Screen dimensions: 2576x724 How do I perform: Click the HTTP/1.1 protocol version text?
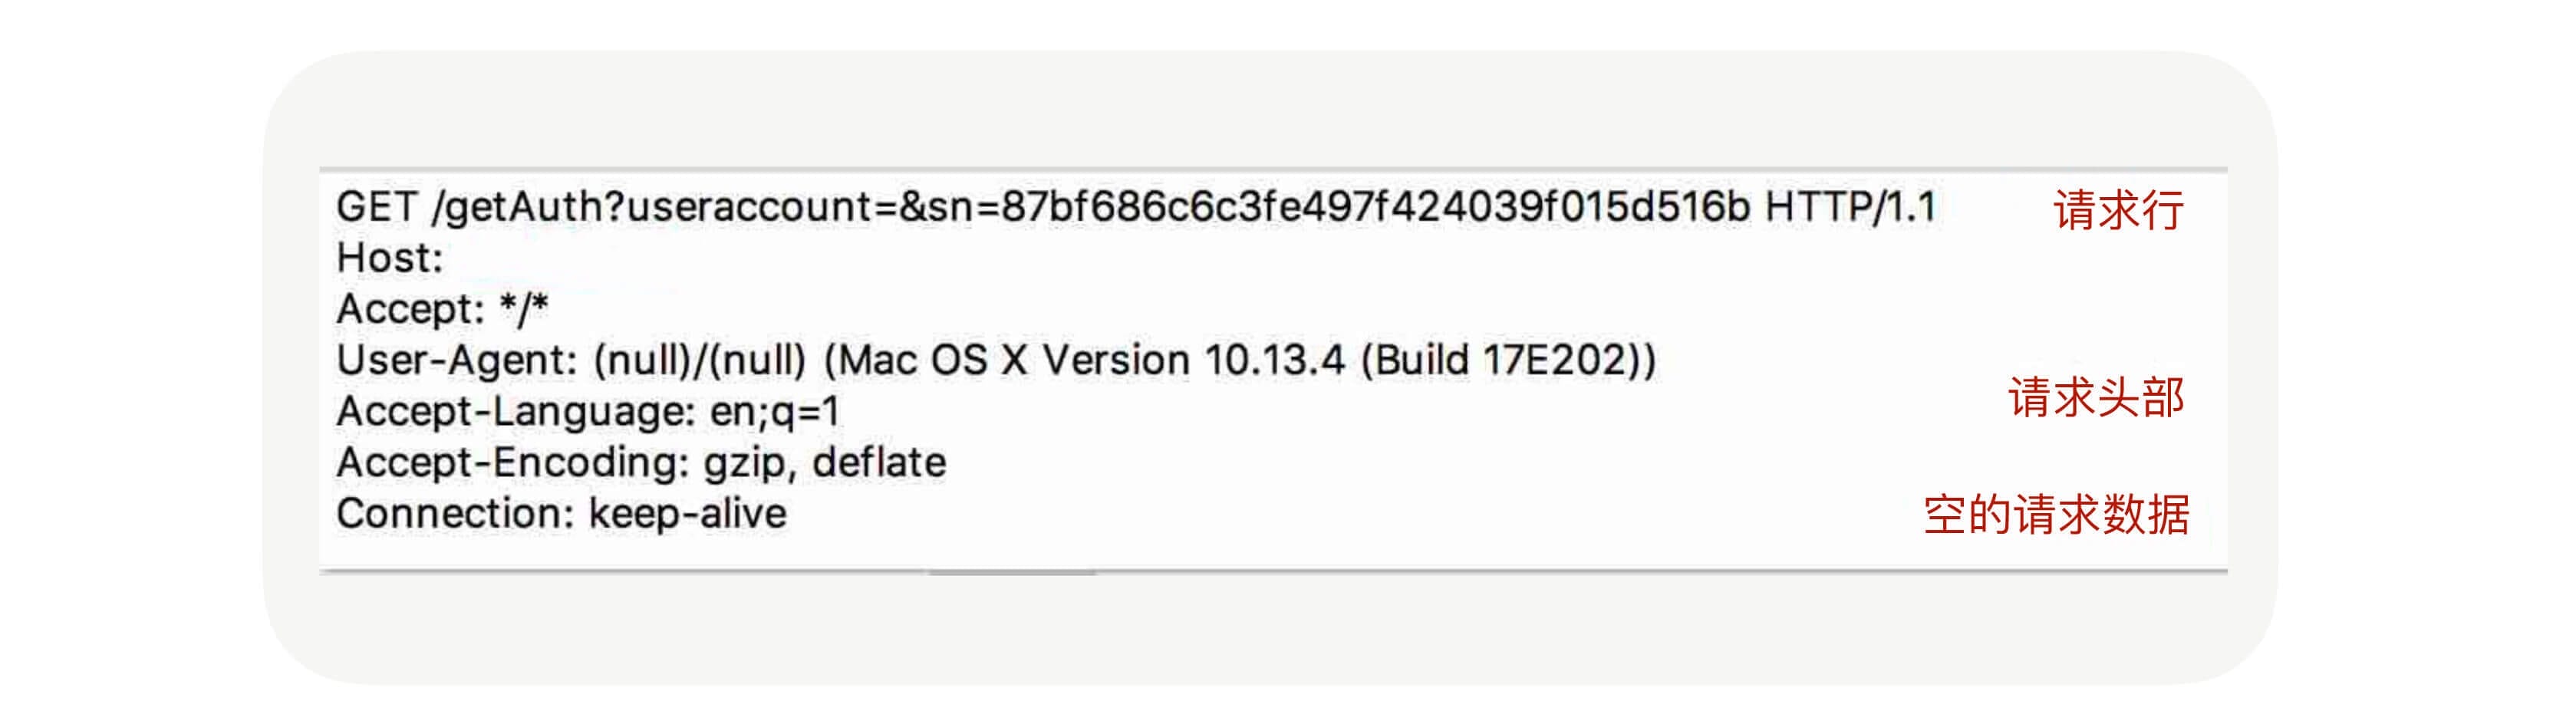pos(1850,207)
